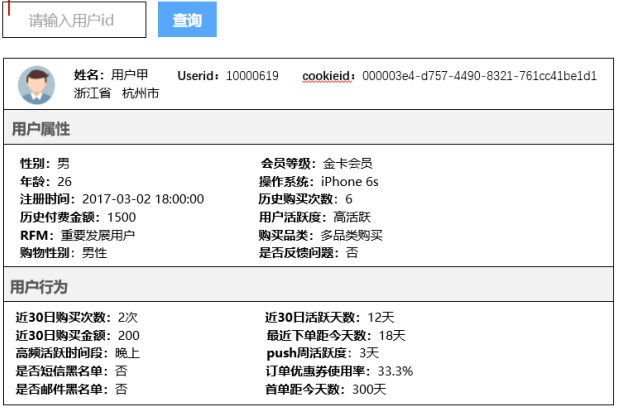617x410 pixels.
Task: Select the 订单优惠券使用率: 33.3% row
Action: click(x=339, y=371)
